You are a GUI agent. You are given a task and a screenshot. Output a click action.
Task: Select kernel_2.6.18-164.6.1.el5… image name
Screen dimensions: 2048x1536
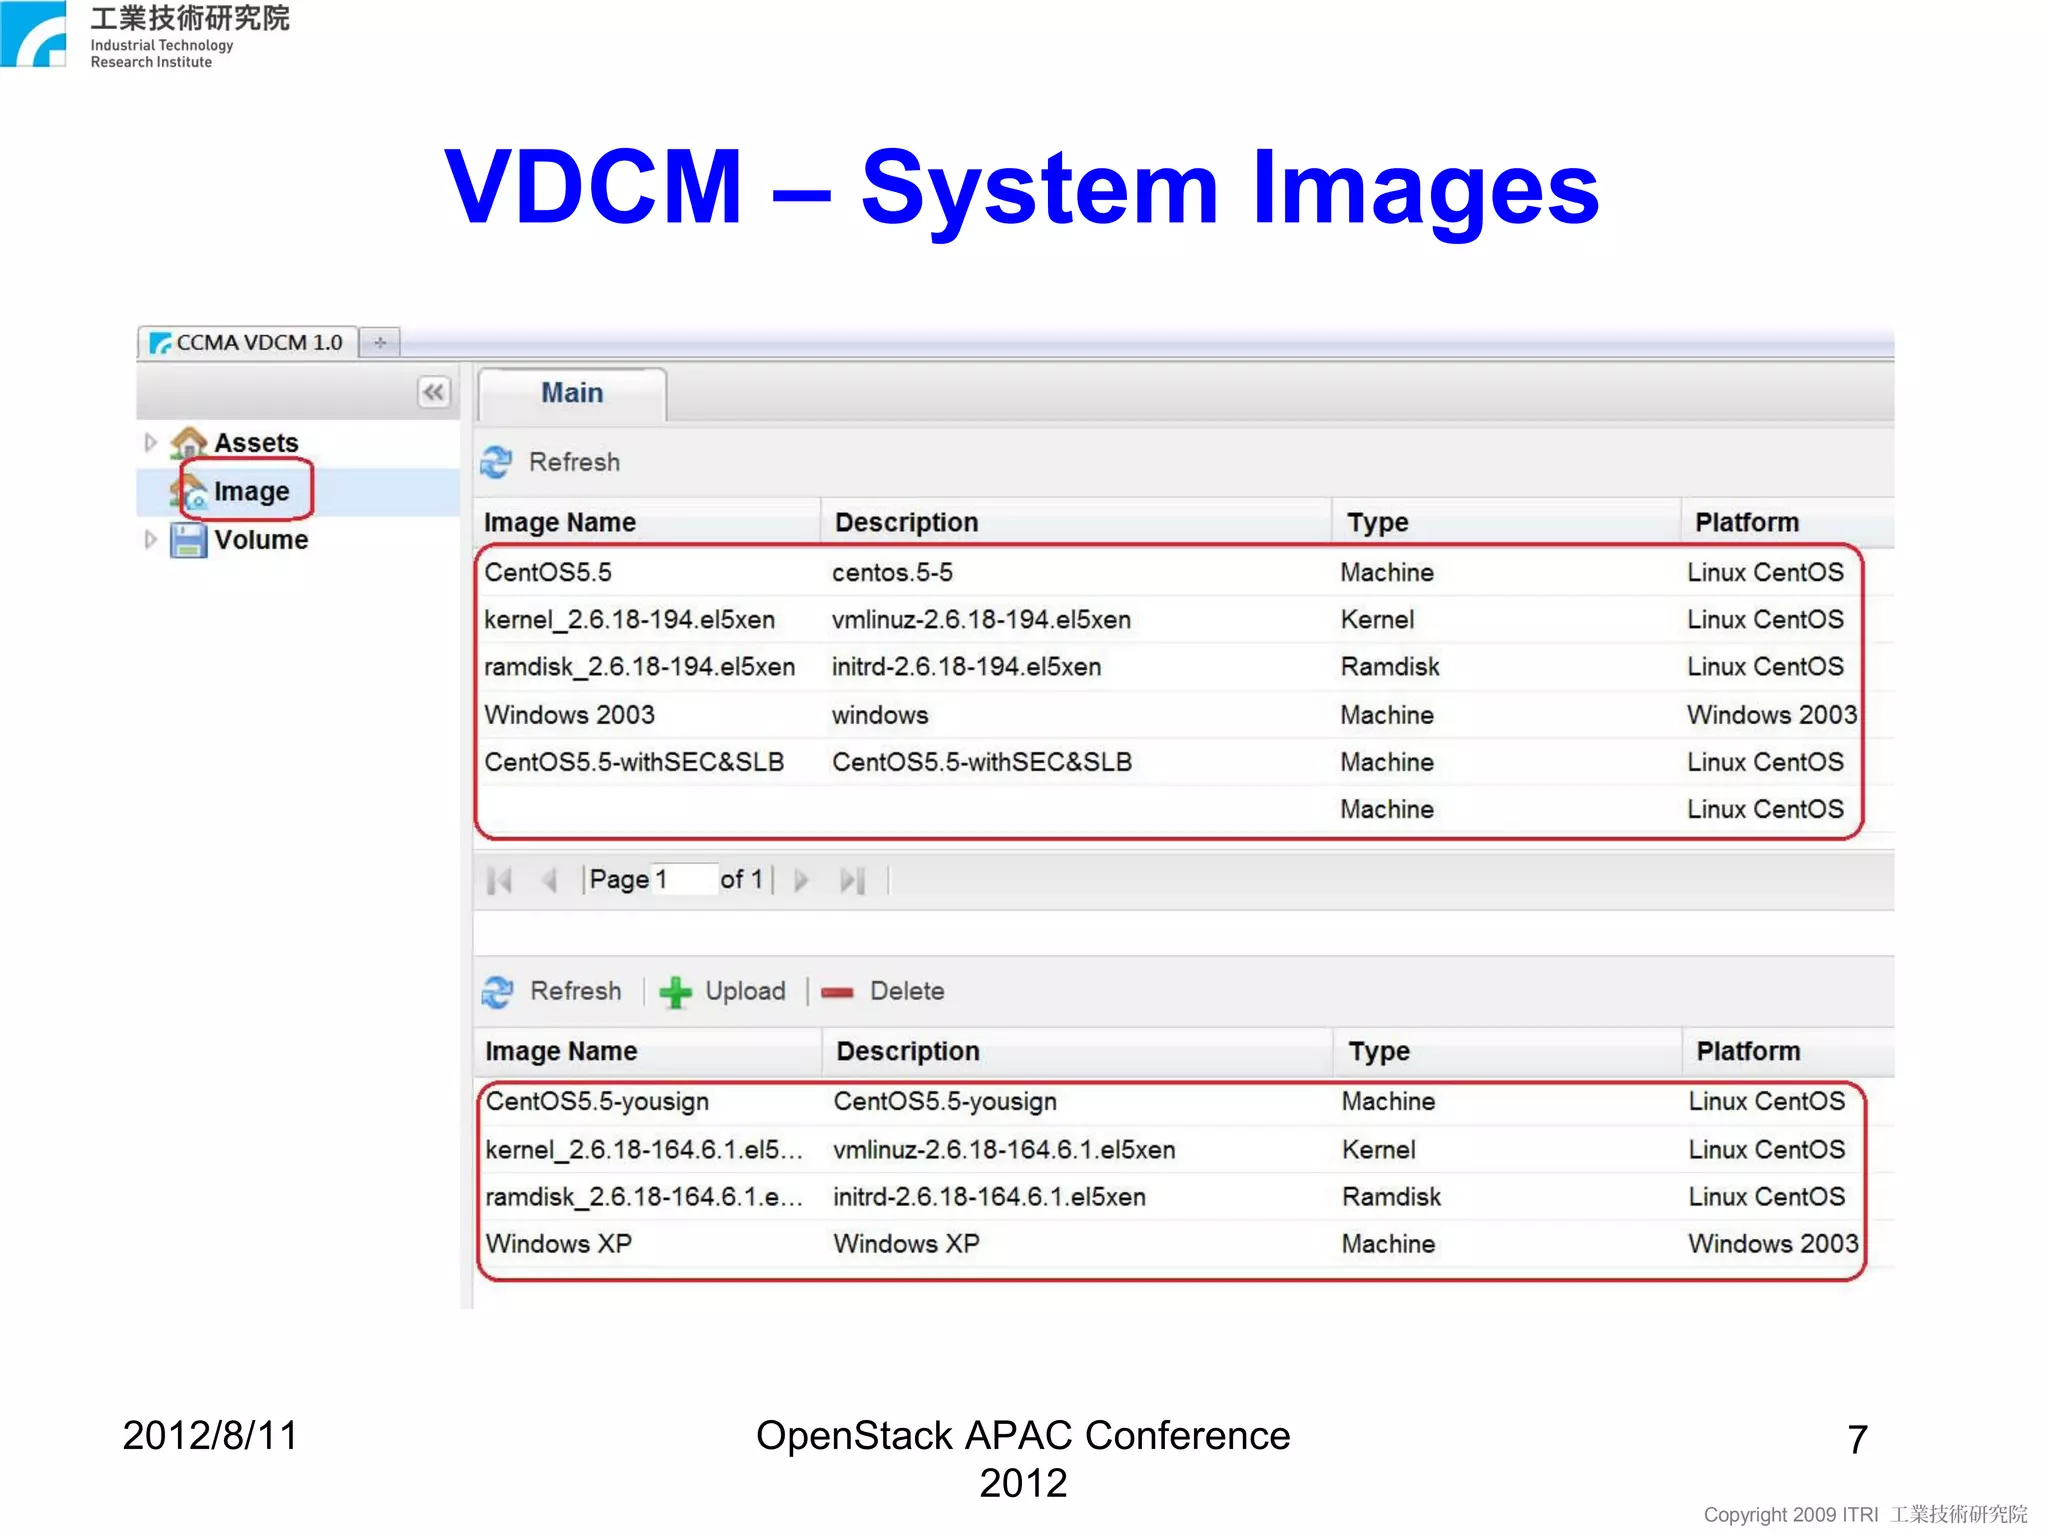click(644, 1150)
